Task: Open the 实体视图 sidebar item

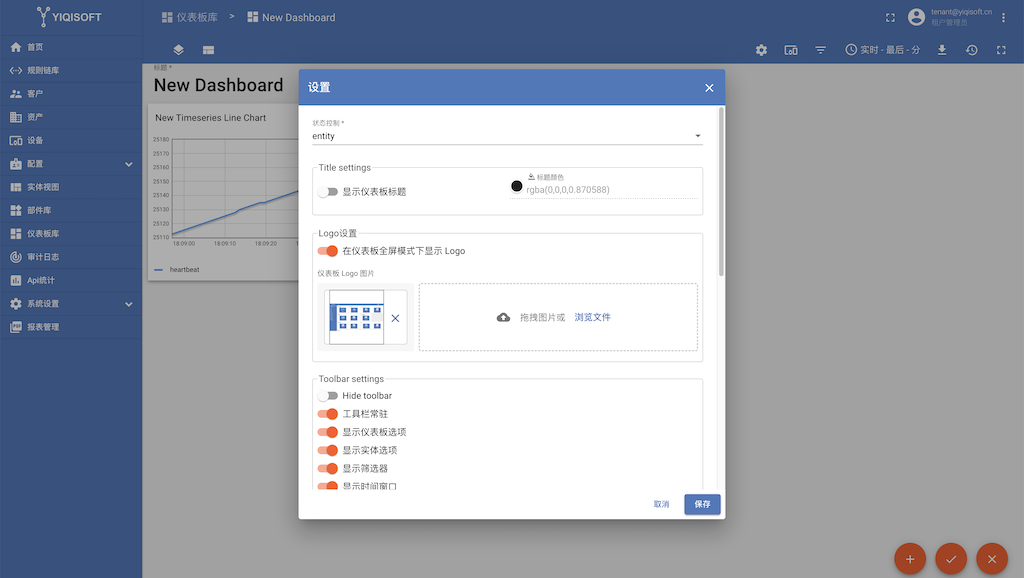Action: 71,187
